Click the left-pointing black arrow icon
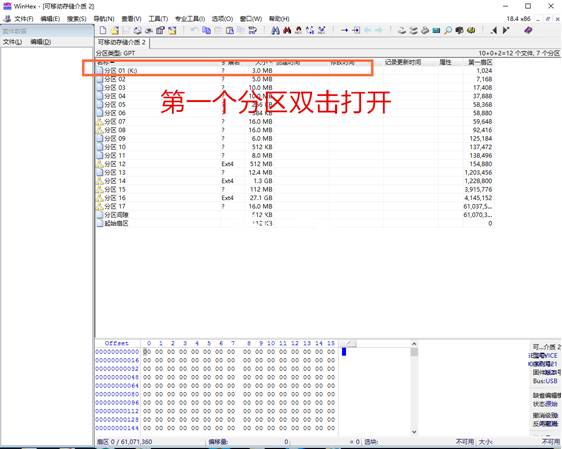The image size is (562, 449). (x=494, y=30)
